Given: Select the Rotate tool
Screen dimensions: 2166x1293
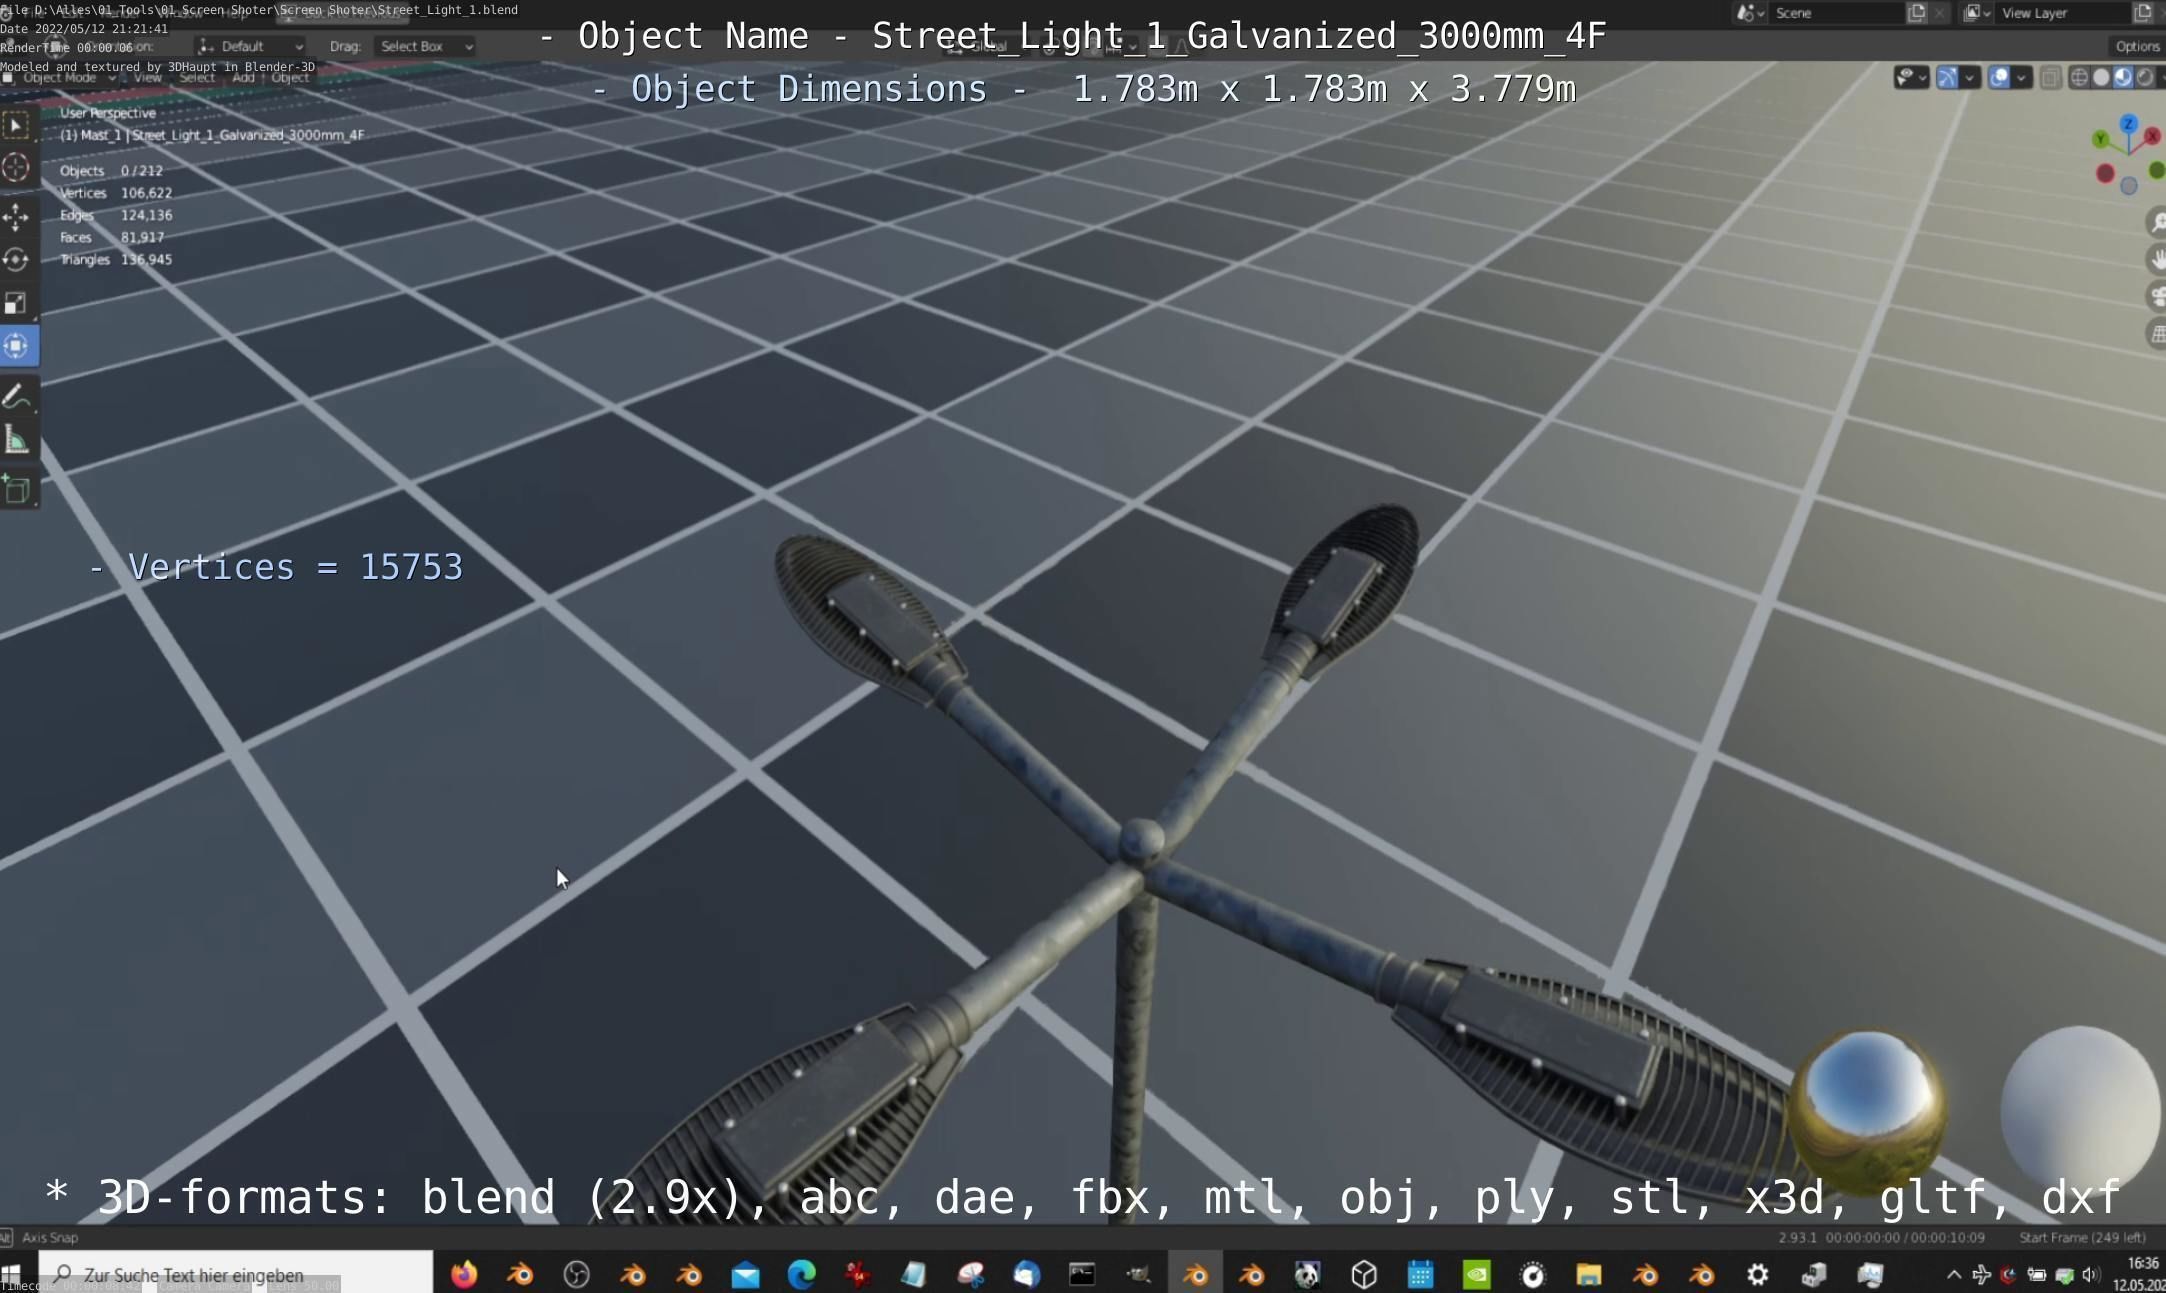Looking at the screenshot, I should 16,259.
